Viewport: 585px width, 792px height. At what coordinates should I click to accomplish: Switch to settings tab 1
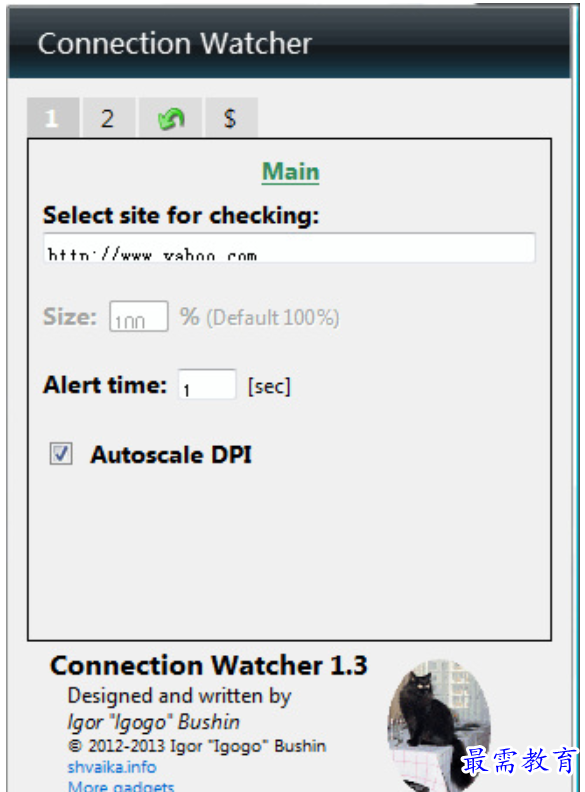click(x=53, y=118)
